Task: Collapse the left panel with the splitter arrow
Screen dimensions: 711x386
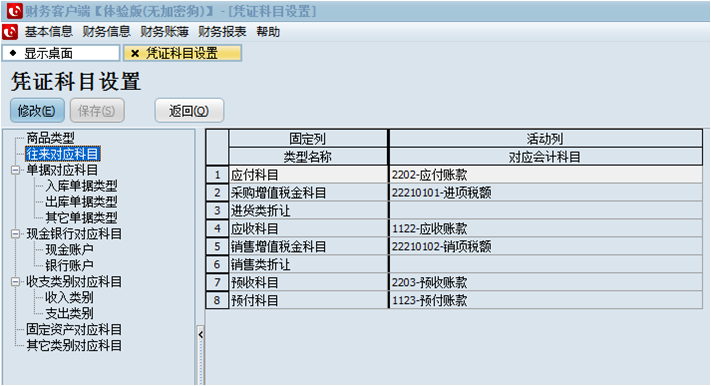Action: tap(200, 335)
